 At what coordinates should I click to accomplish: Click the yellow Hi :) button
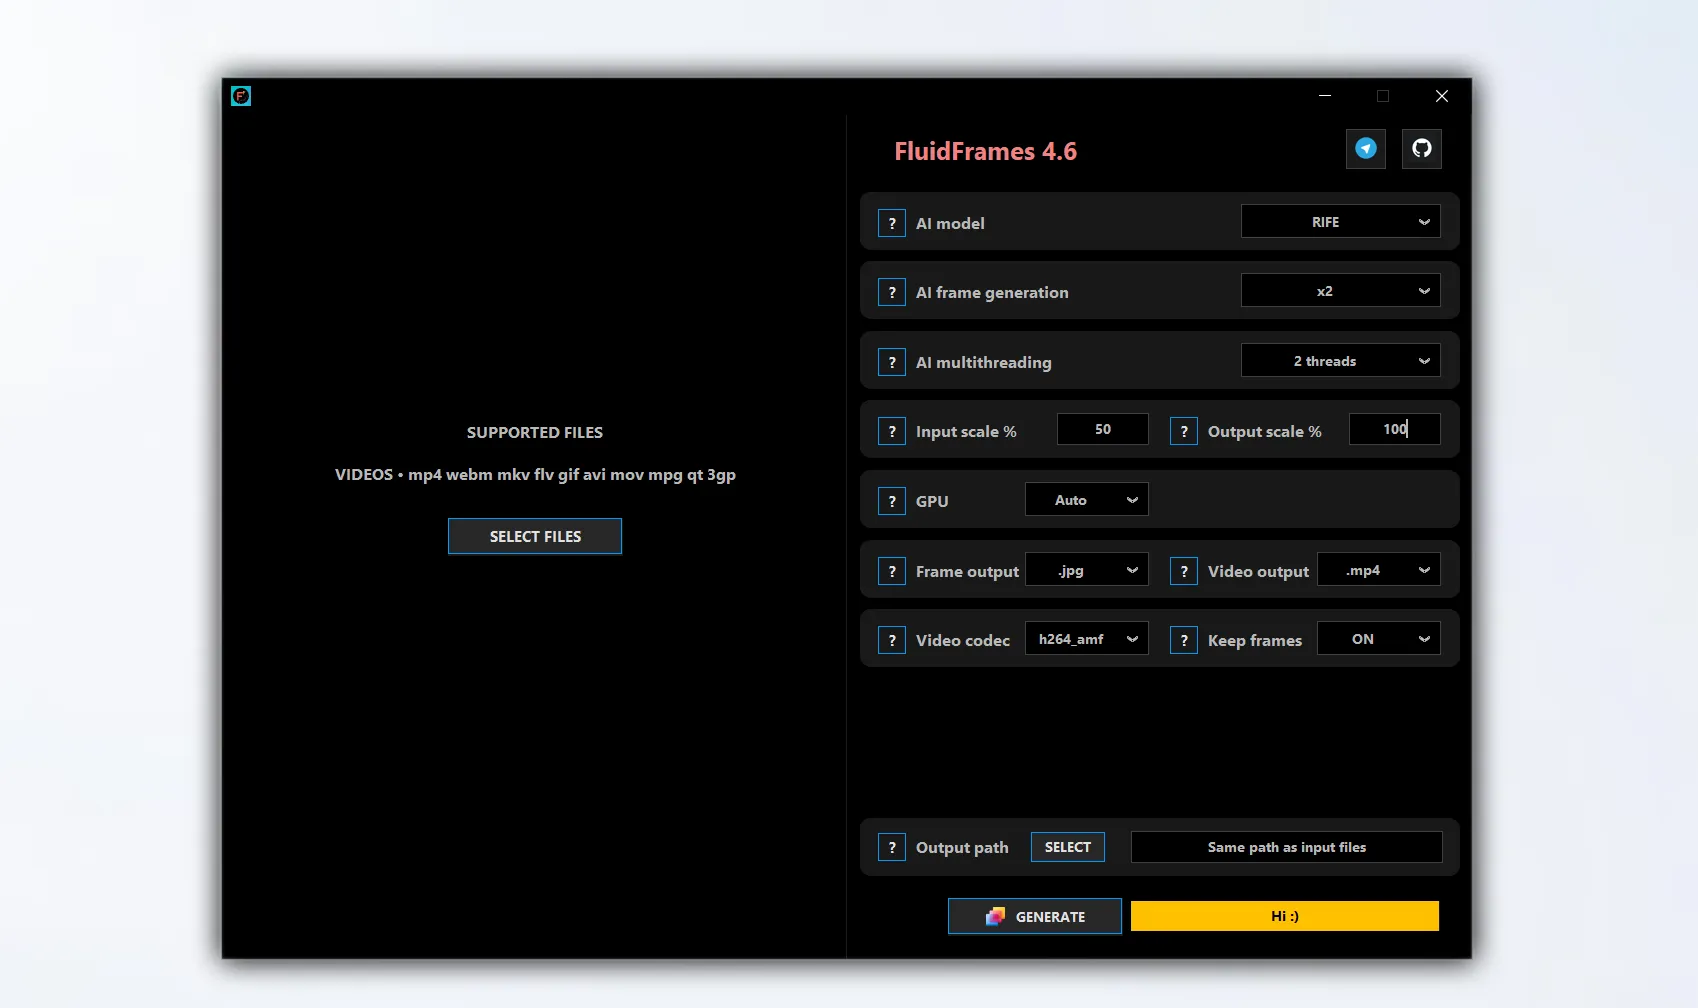click(x=1284, y=915)
